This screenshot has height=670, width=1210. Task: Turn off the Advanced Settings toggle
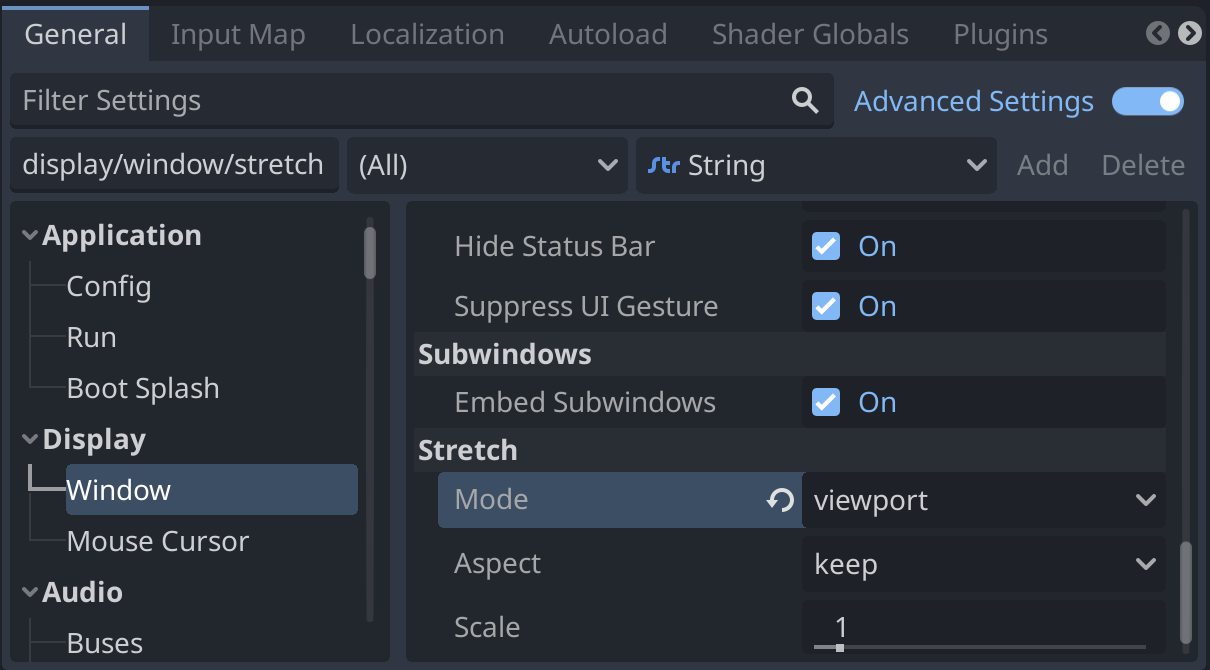click(x=1148, y=101)
